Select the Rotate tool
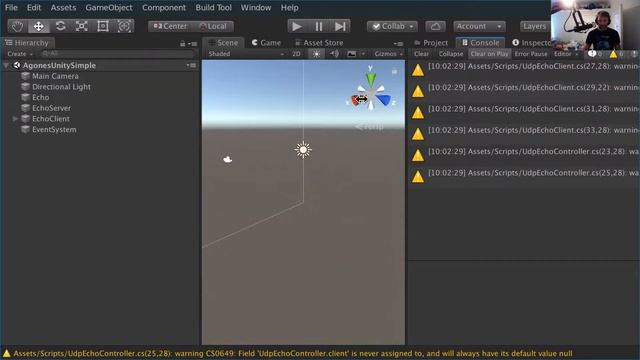Screen dimensions: 640x360 pyautogui.click(x=60, y=27)
